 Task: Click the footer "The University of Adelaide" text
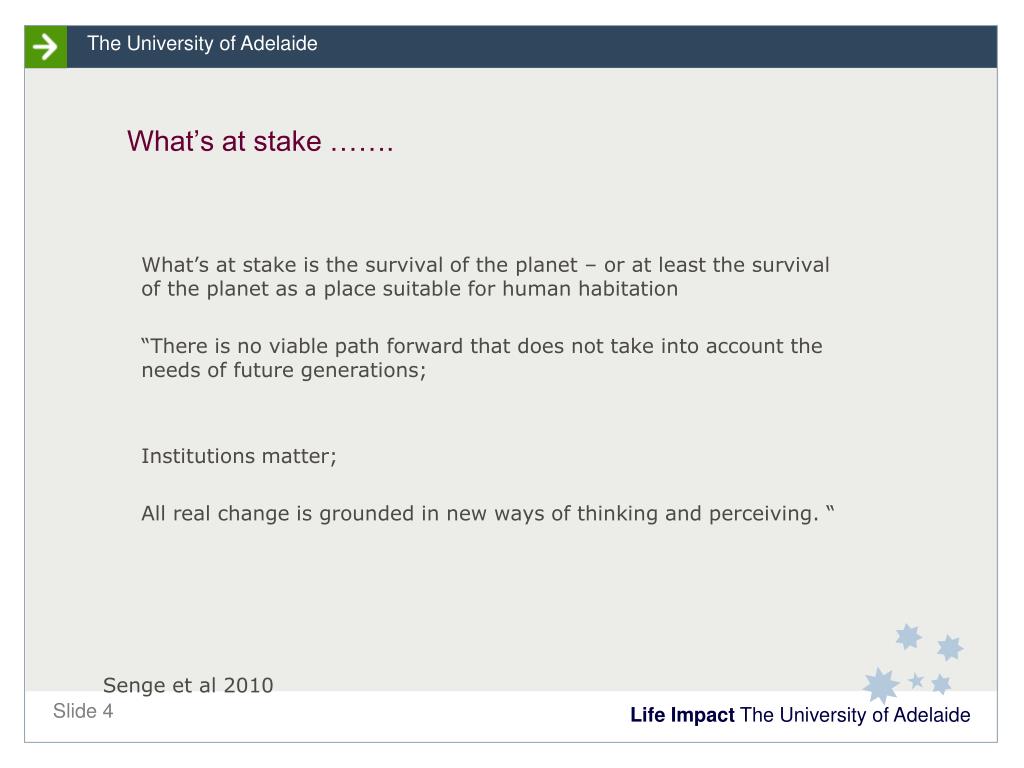[856, 715]
